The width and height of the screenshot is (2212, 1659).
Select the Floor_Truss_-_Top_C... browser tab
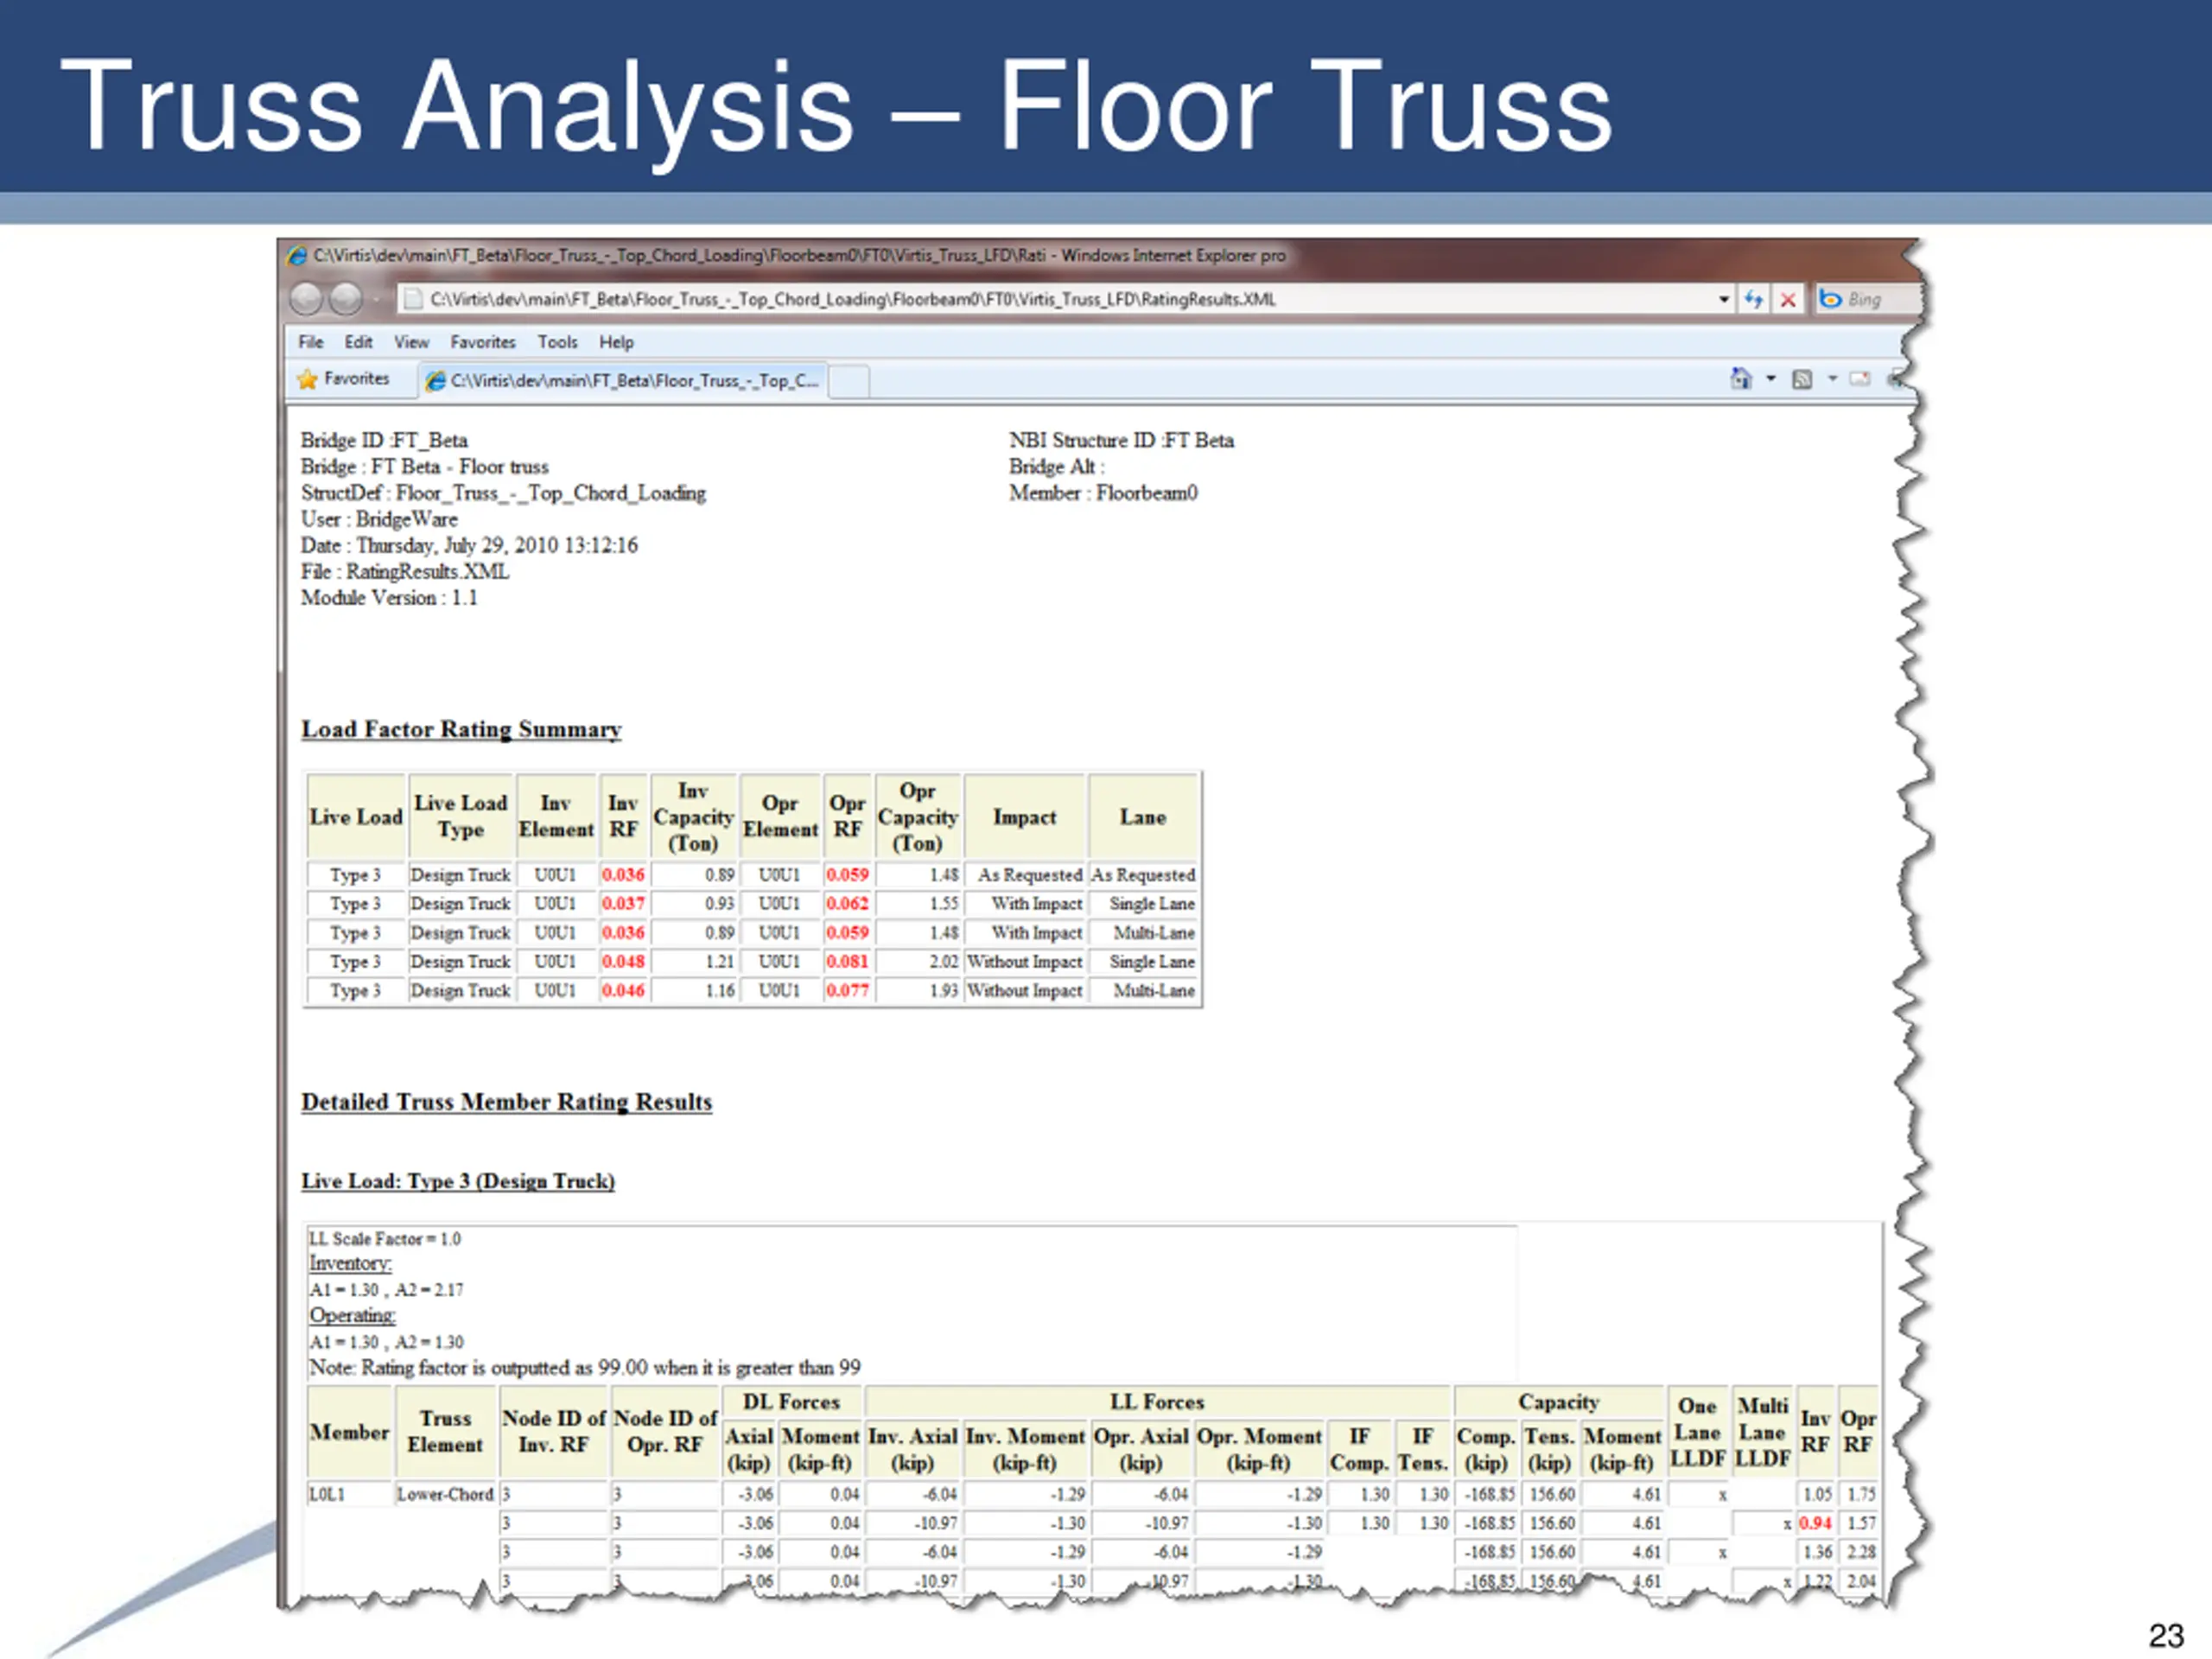(x=622, y=381)
